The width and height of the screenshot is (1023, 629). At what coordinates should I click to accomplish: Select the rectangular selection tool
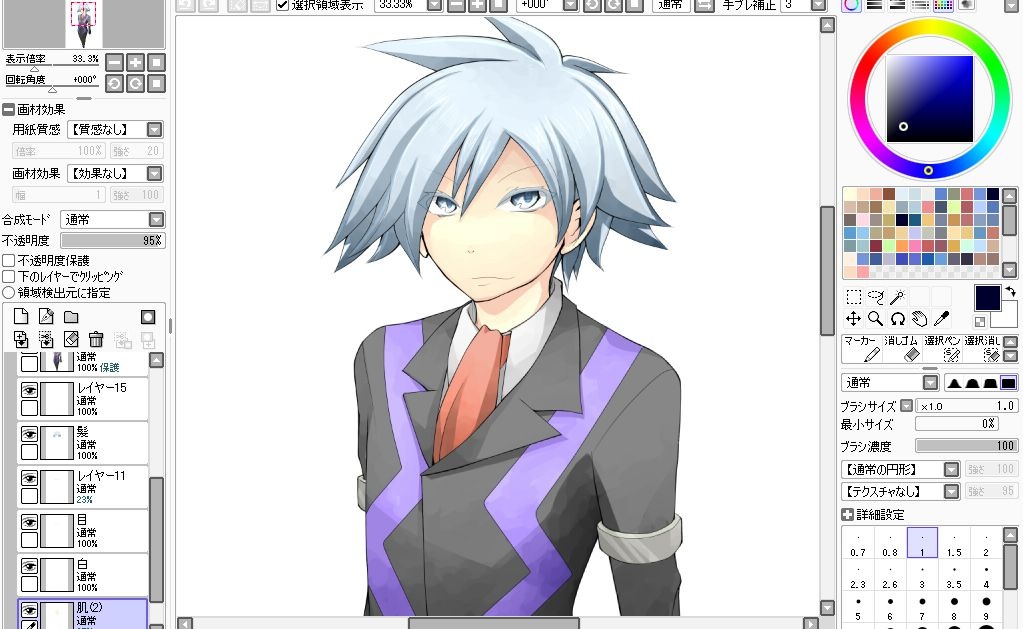tap(853, 298)
